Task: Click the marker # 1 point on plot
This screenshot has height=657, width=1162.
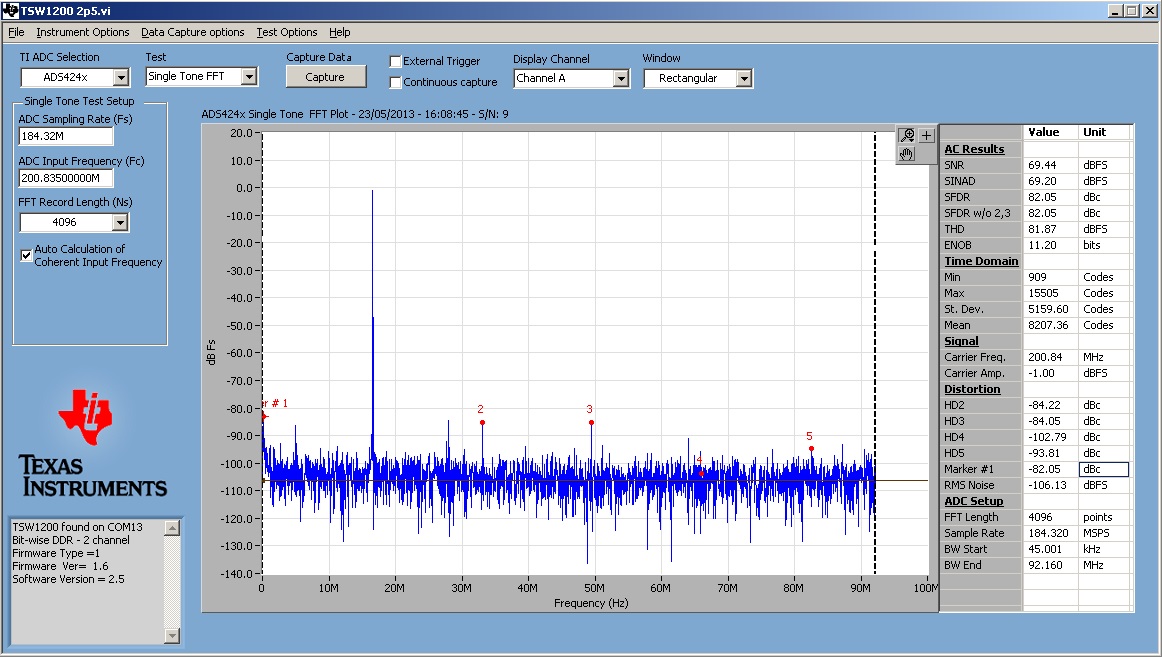Action: 264,417
